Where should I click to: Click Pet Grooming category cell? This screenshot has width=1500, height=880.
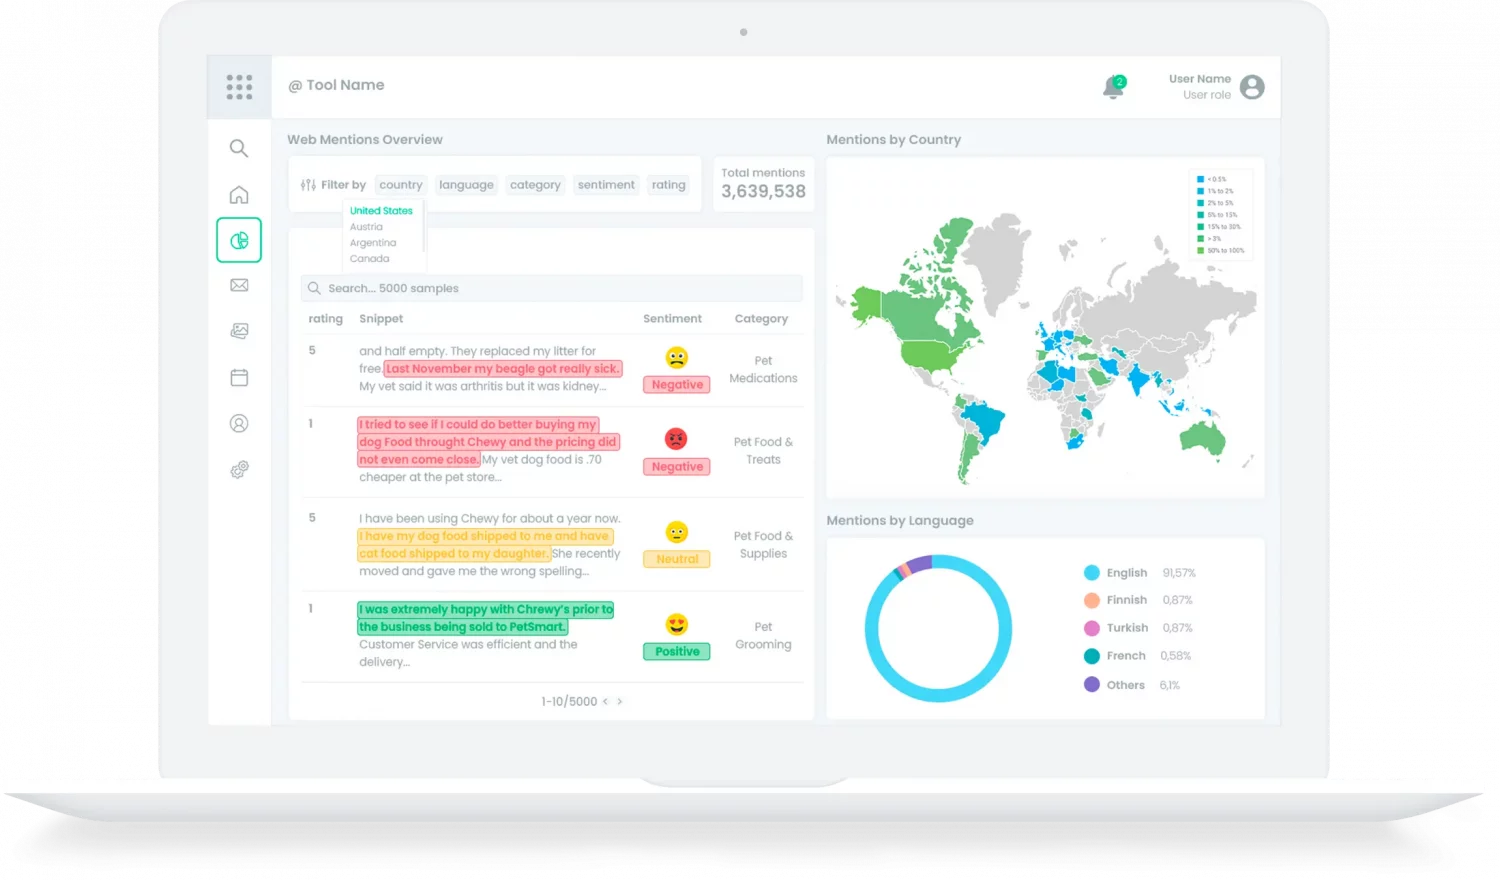(763, 636)
